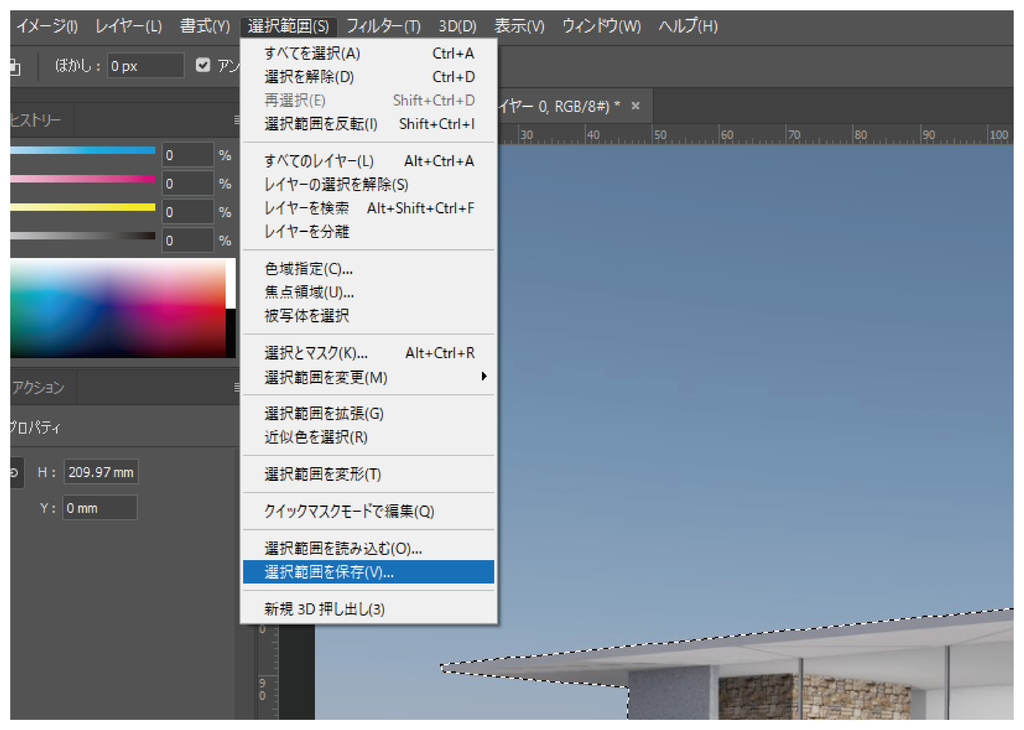Image resolution: width=1024 pixels, height=730 pixels.
Task: Click the yellow percentage value field
Action: [187, 212]
